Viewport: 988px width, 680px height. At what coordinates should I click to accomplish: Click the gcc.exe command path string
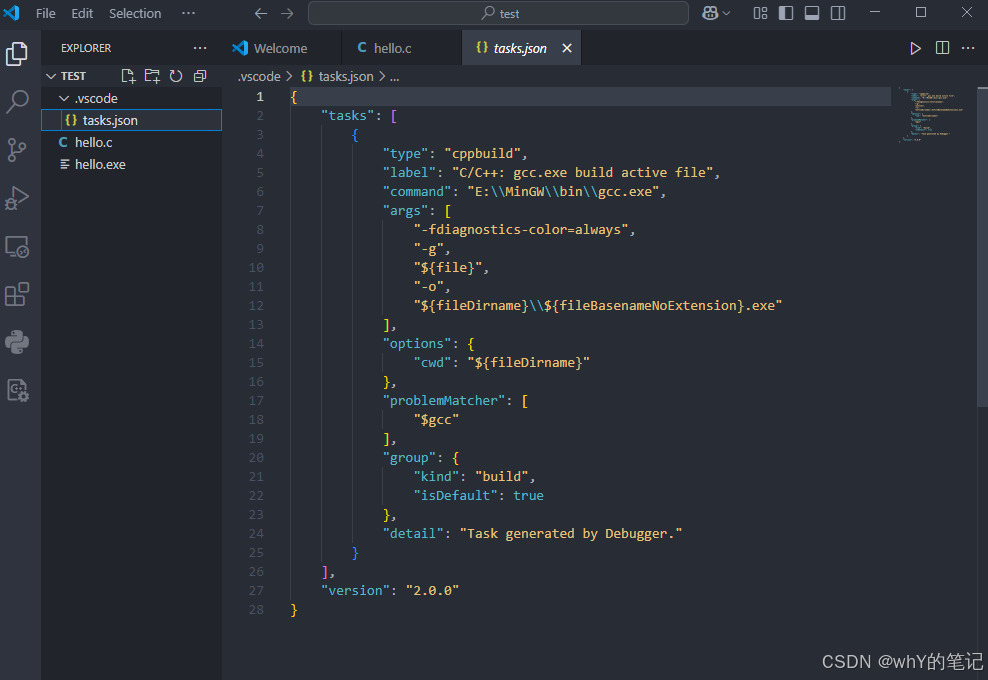(563, 192)
